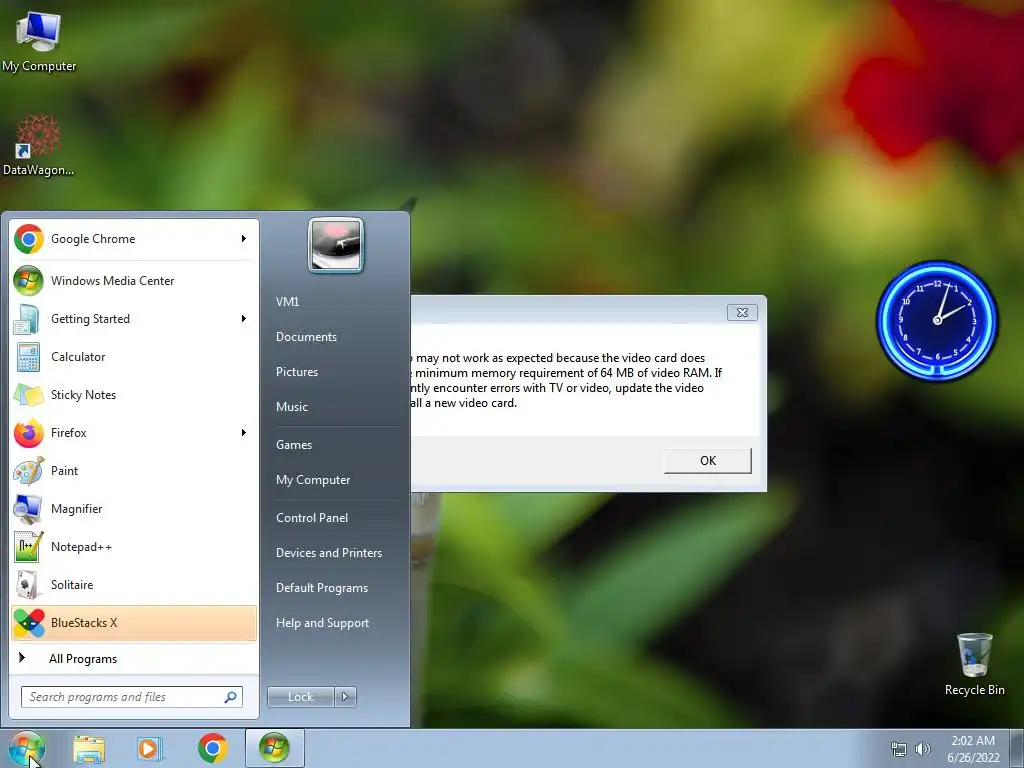Select DataWagon desktop shortcut
This screenshot has height=768, width=1024.
coord(38,145)
